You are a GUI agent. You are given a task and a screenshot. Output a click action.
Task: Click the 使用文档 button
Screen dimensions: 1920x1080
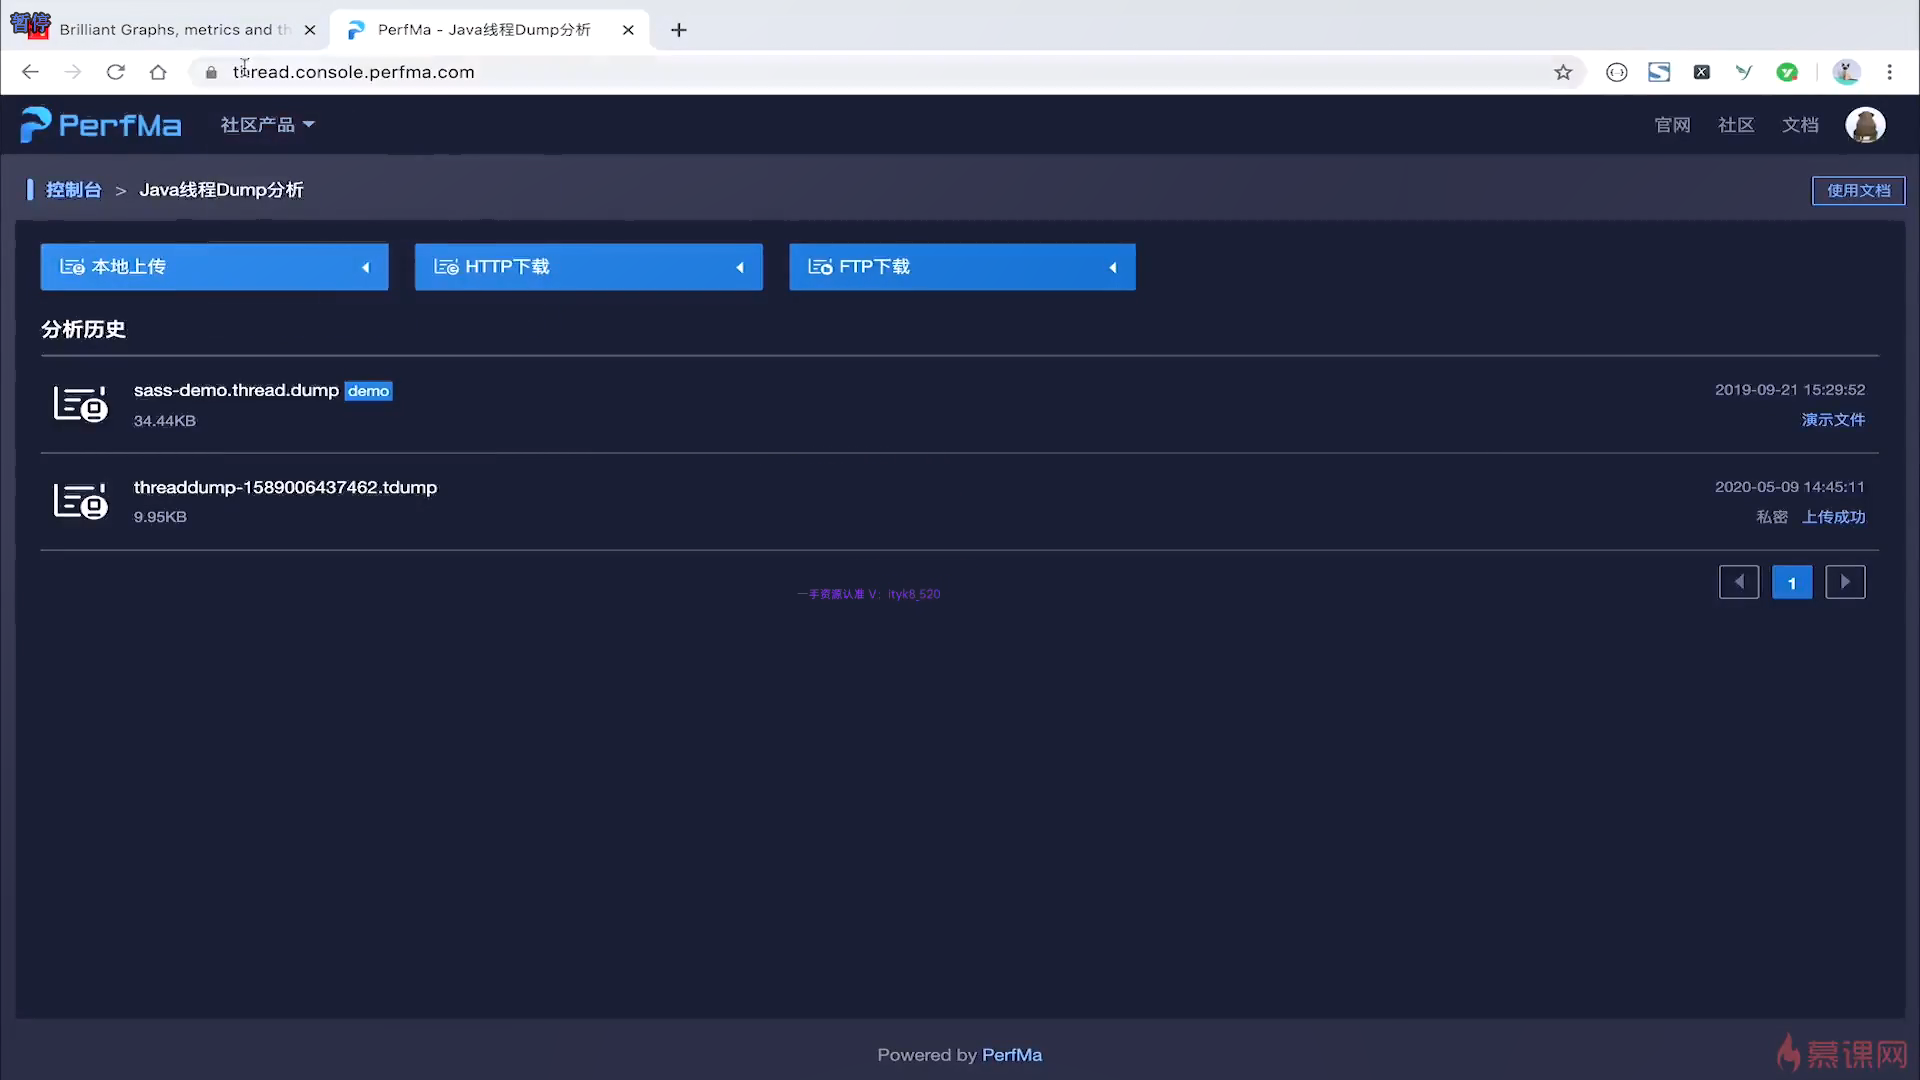[1858, 190]
